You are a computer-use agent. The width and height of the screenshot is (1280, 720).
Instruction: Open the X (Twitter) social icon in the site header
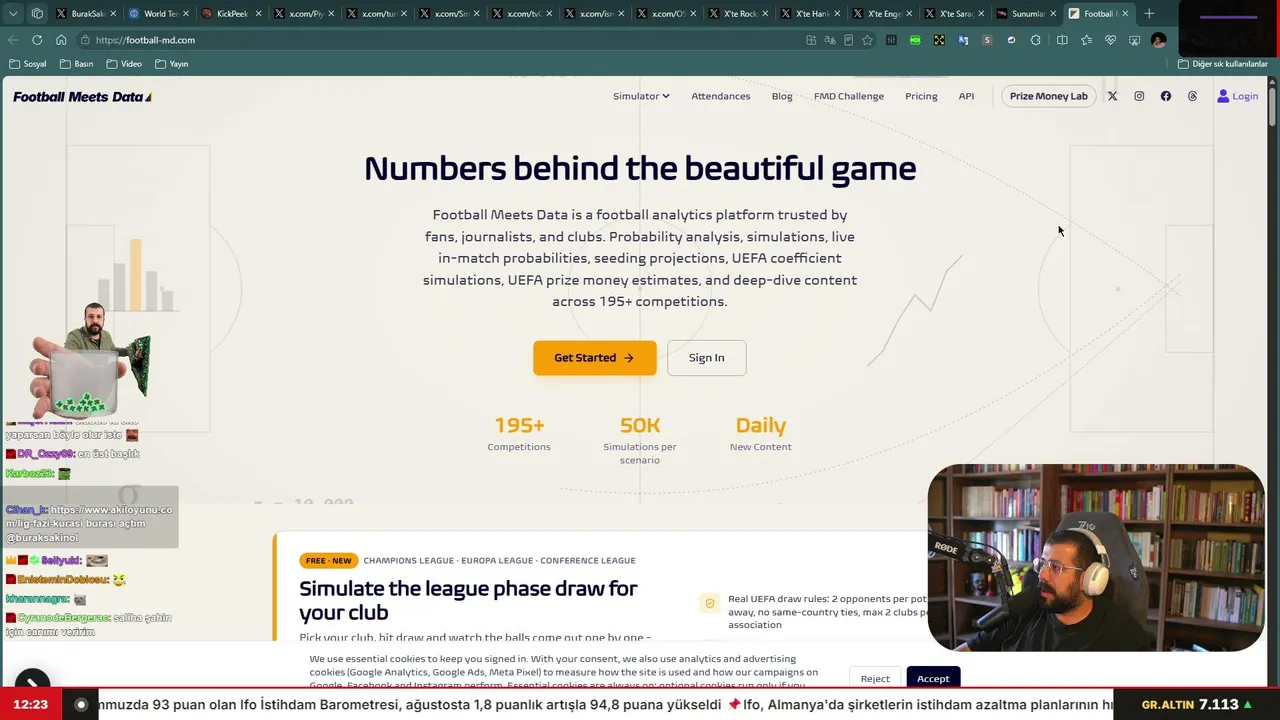pos(1112,96)
